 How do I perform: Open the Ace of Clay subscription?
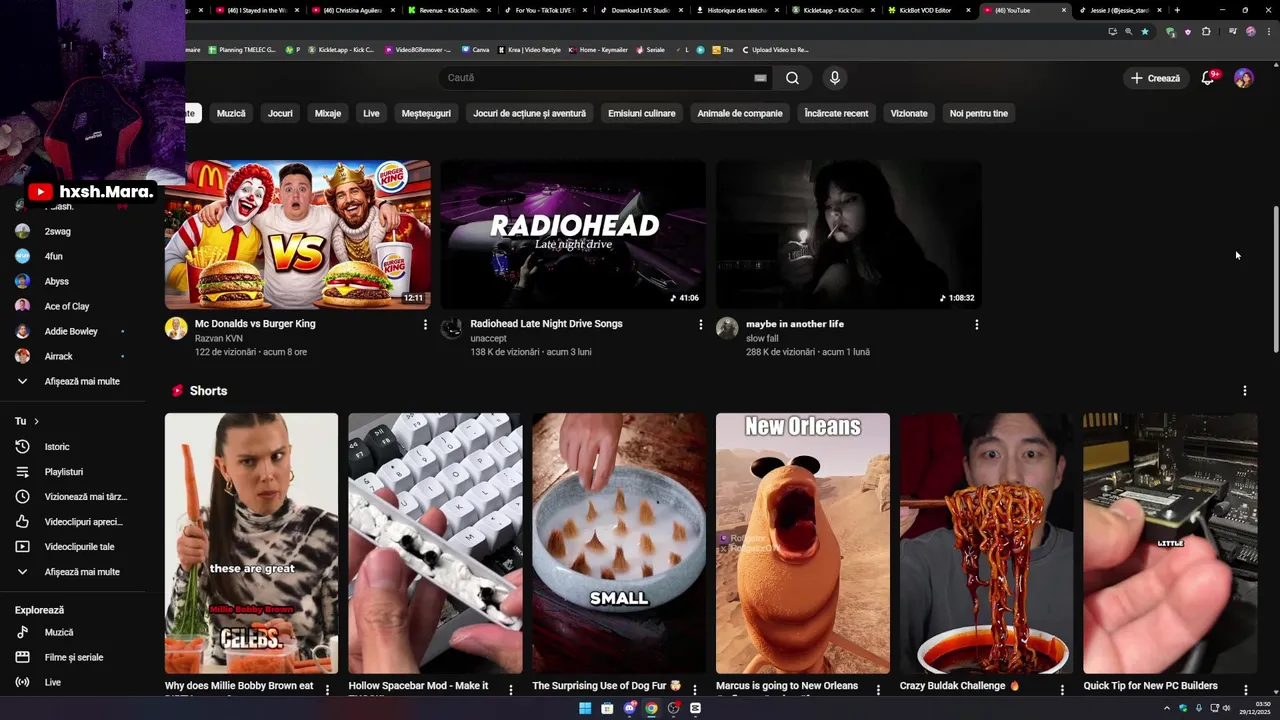[65, 306]
